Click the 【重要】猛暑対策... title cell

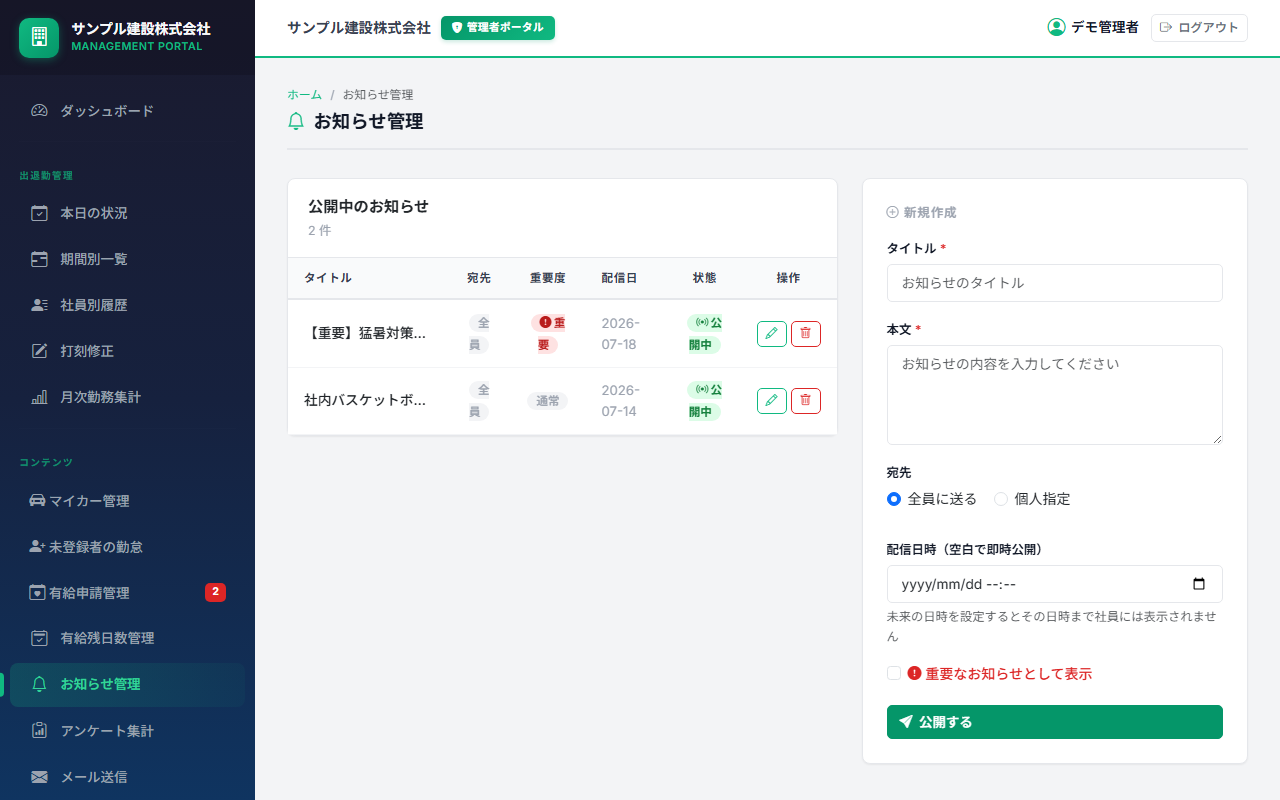click(x=365, y=333)
